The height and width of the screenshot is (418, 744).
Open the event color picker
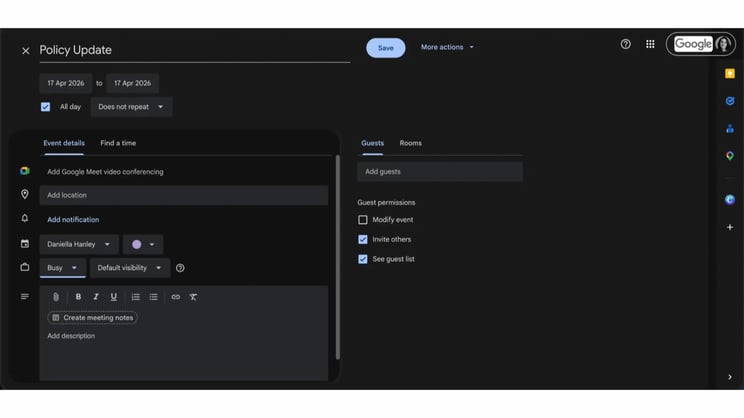[x=143, y=244]
